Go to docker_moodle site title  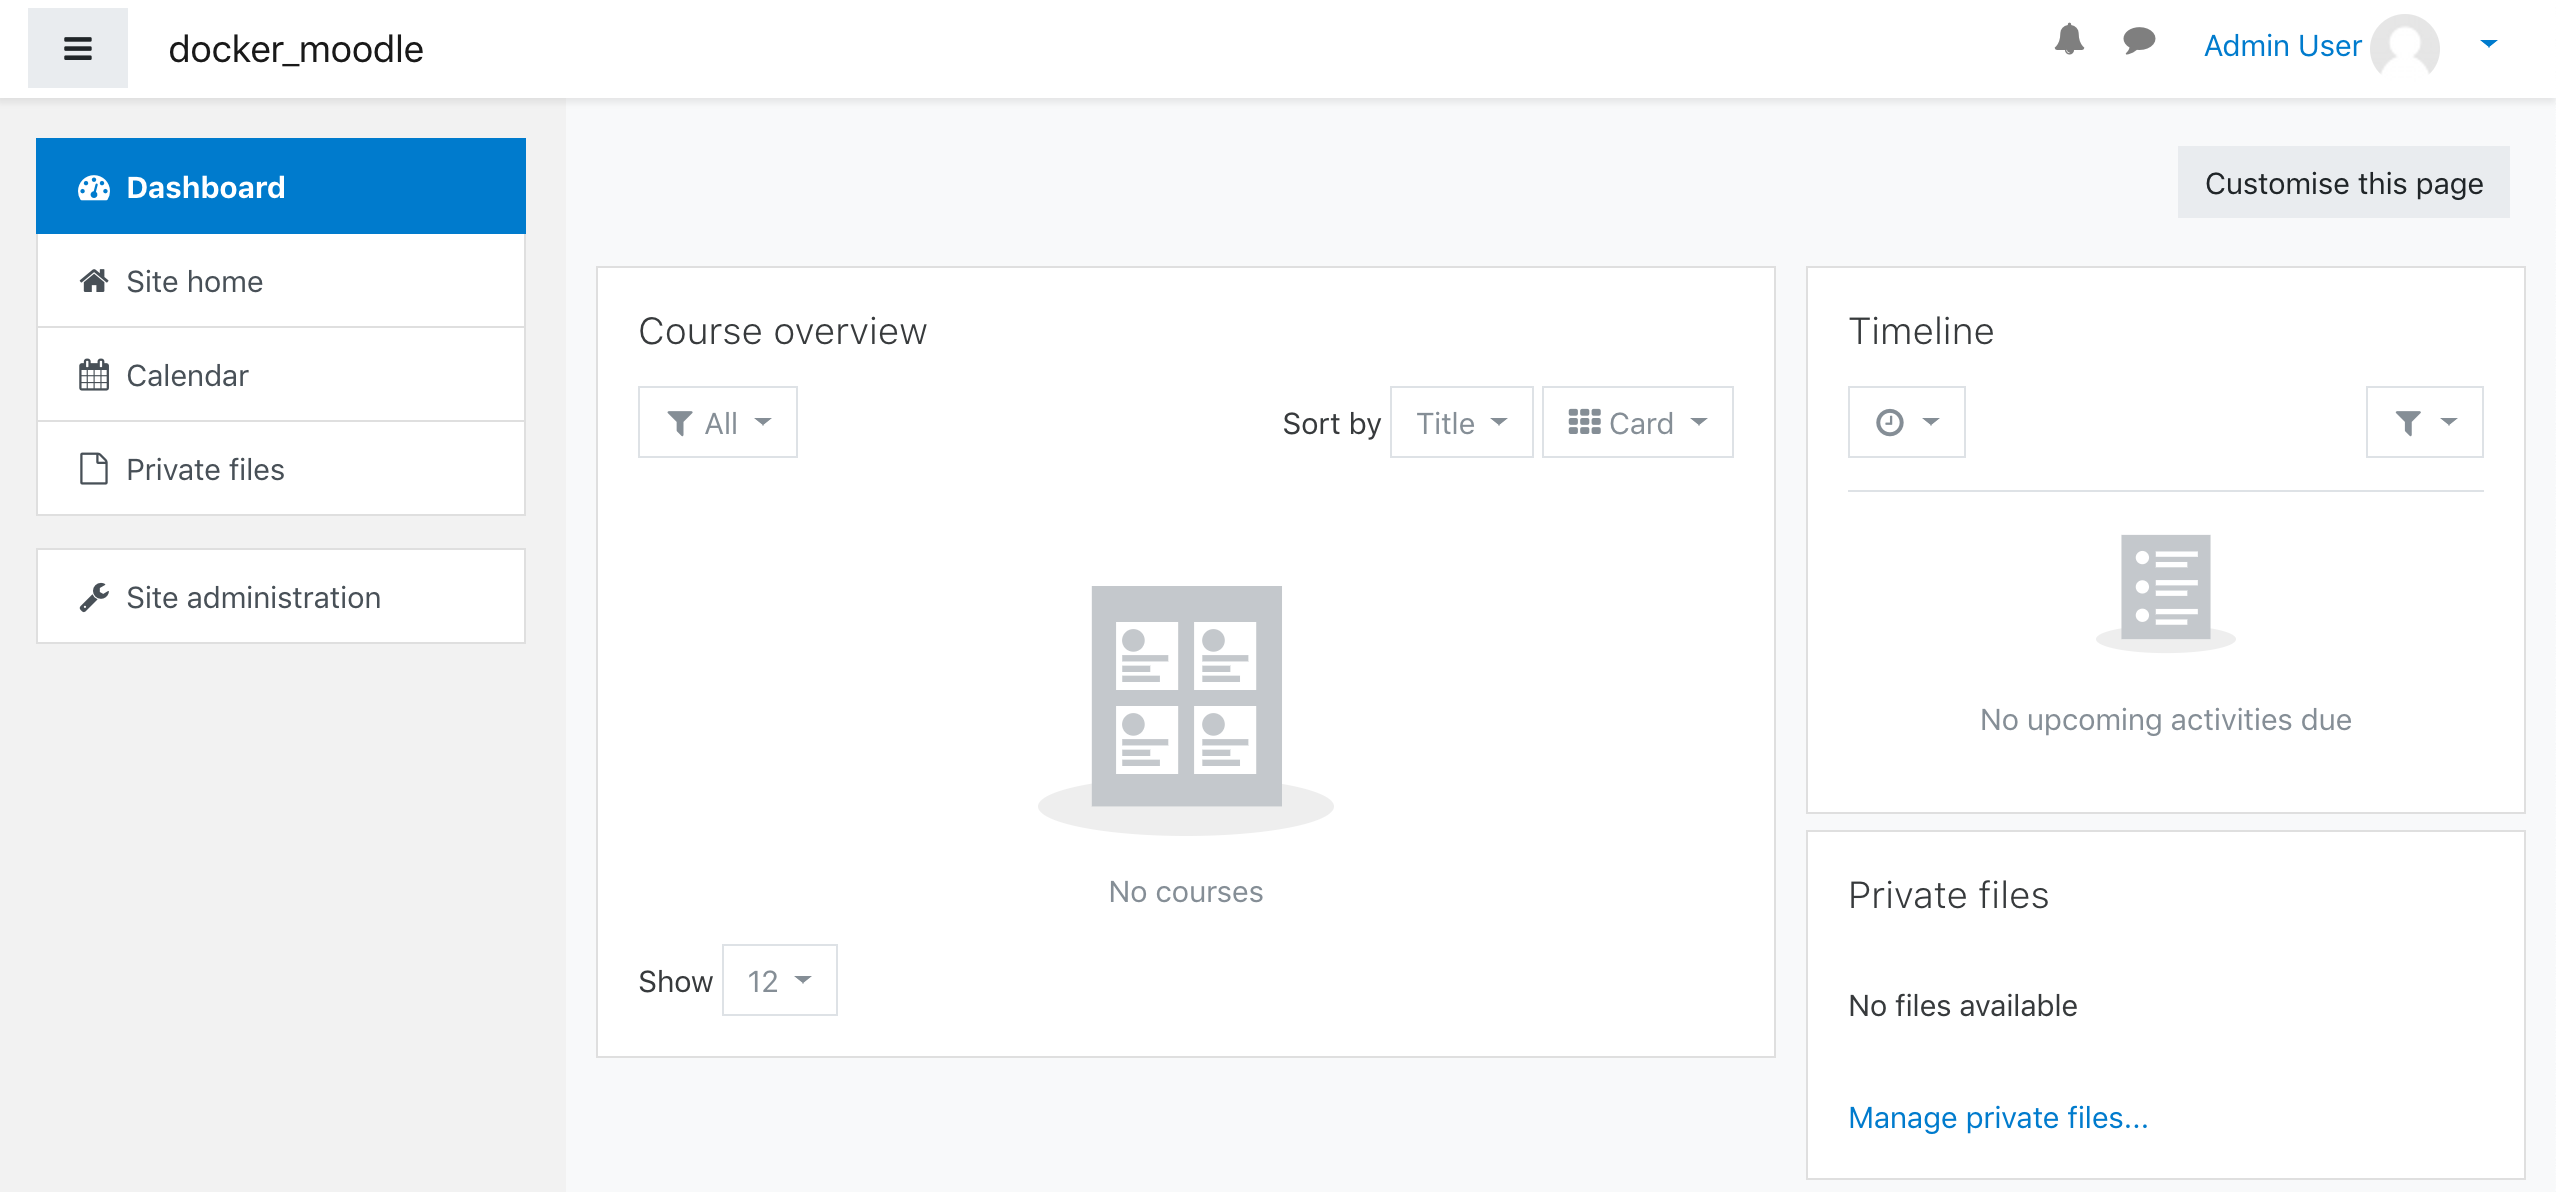[296, 49]
